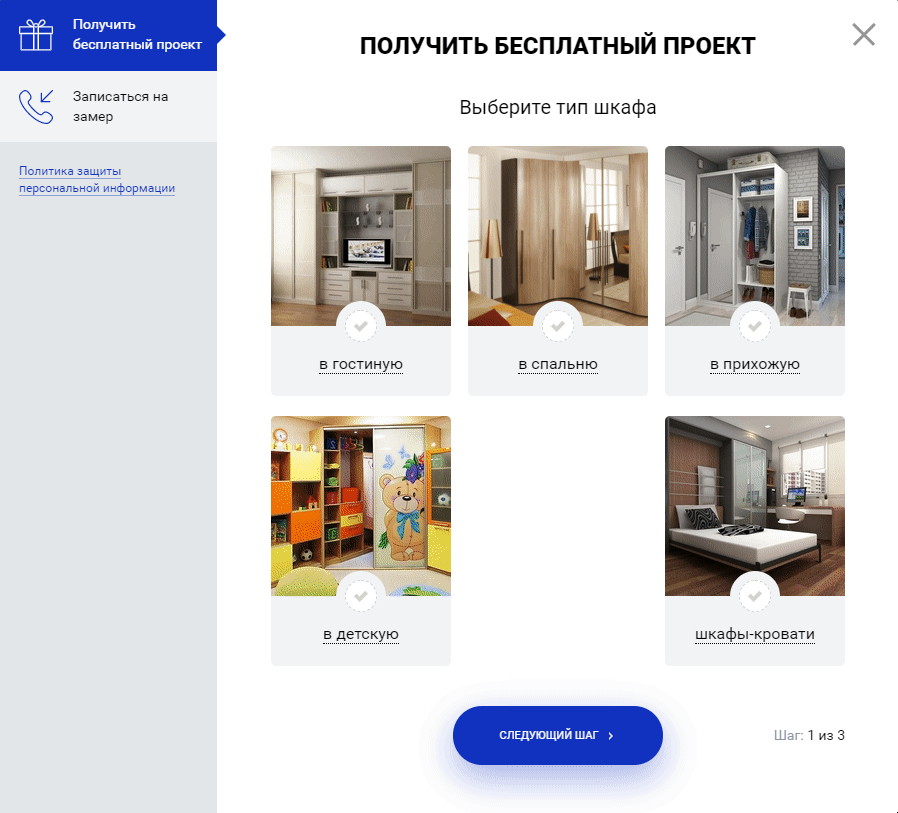This screenshot has height=813, width=898.
Task: Check the 'в спальню' checkmark circle
Action: pyautogui.click(x=558, y=326)
